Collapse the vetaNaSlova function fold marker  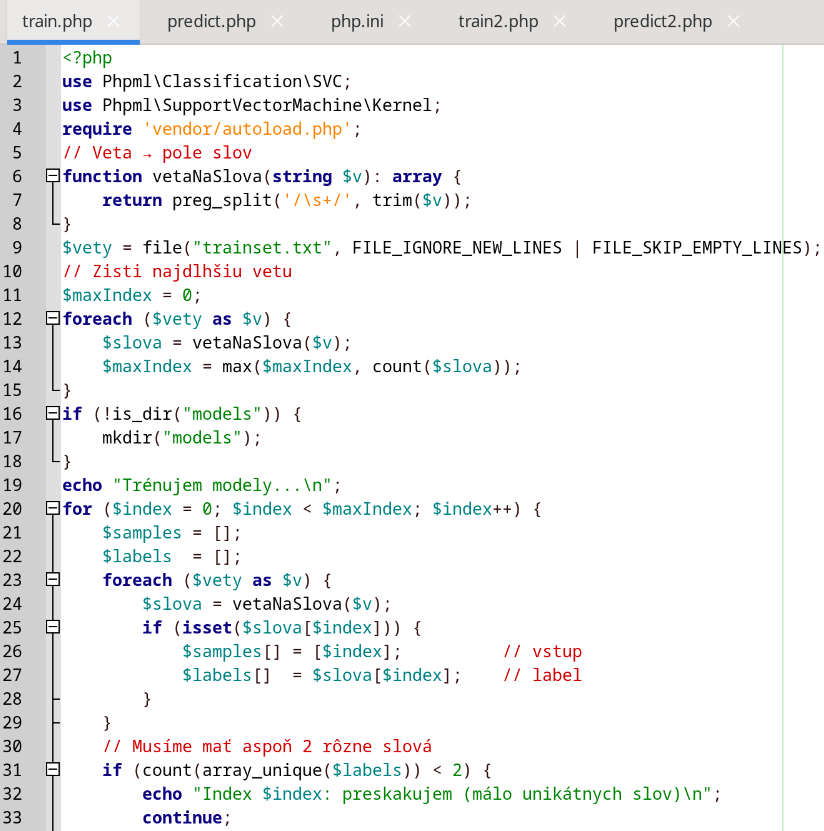(53, 176)
